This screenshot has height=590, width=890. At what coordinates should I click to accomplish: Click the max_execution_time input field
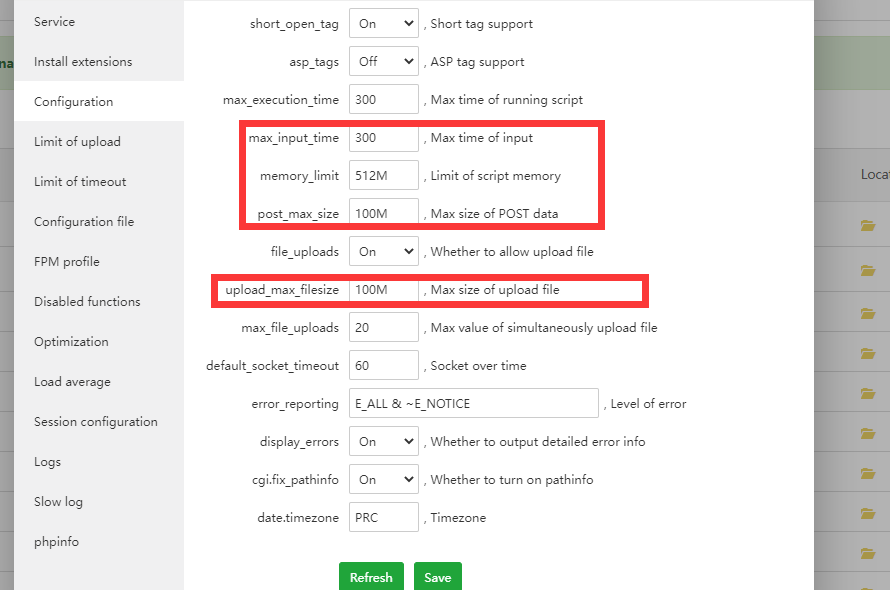pyautogui.click(x=383, y=100)
